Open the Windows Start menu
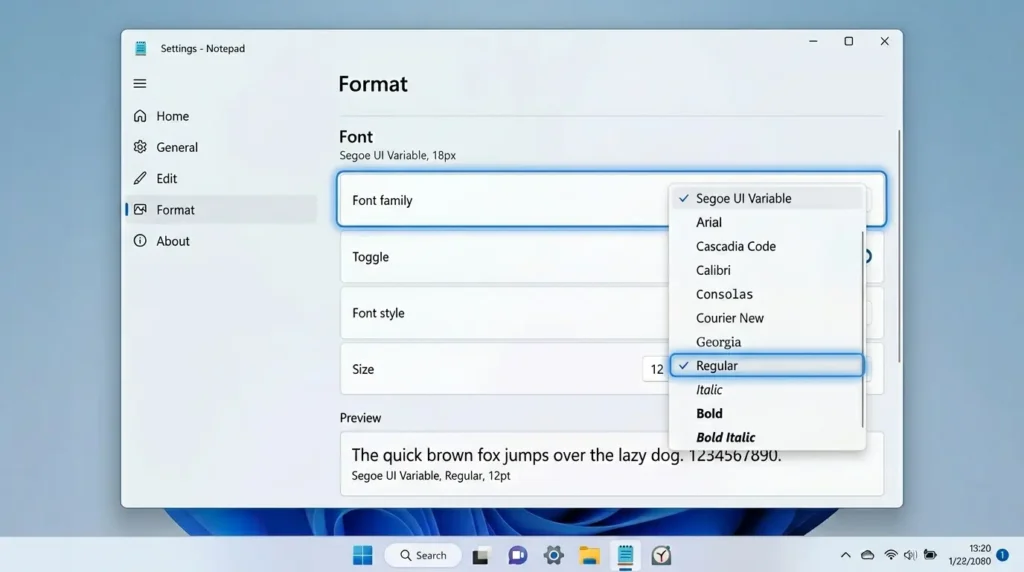The width and height of the screenshot is (1024, 572). pyautogui.click(x=362, y=556)
